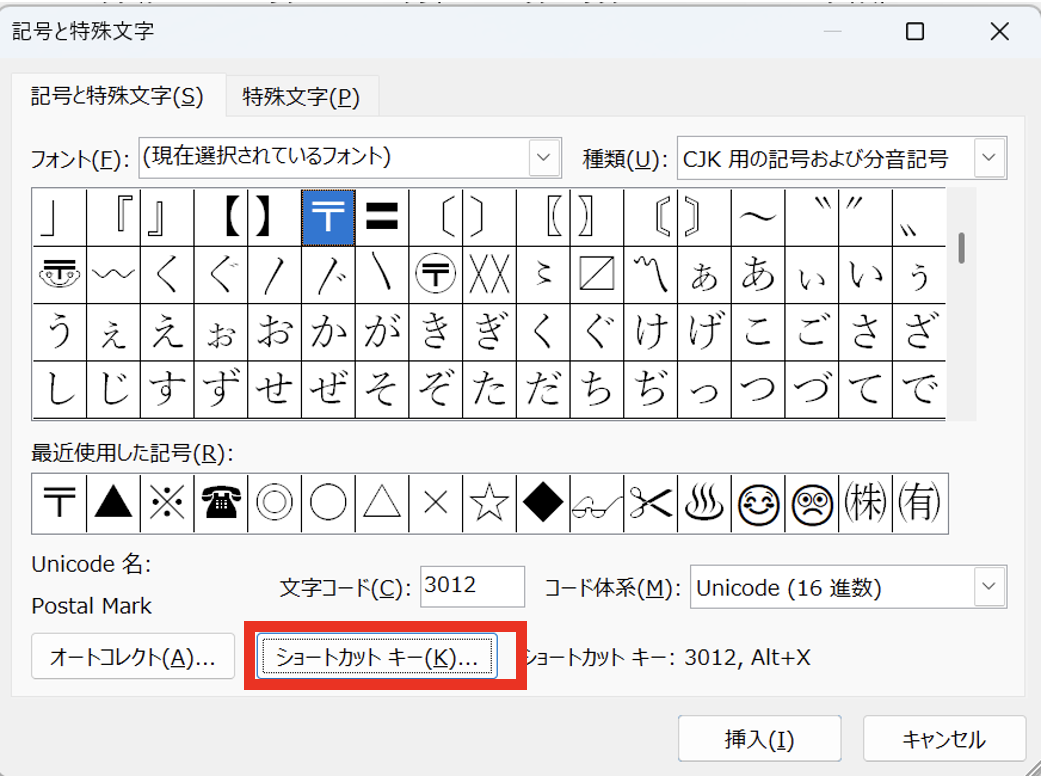1048x782 pixels.
Task: Select the 記号と特殊文字 tab
Action: [x=117, y=97]
